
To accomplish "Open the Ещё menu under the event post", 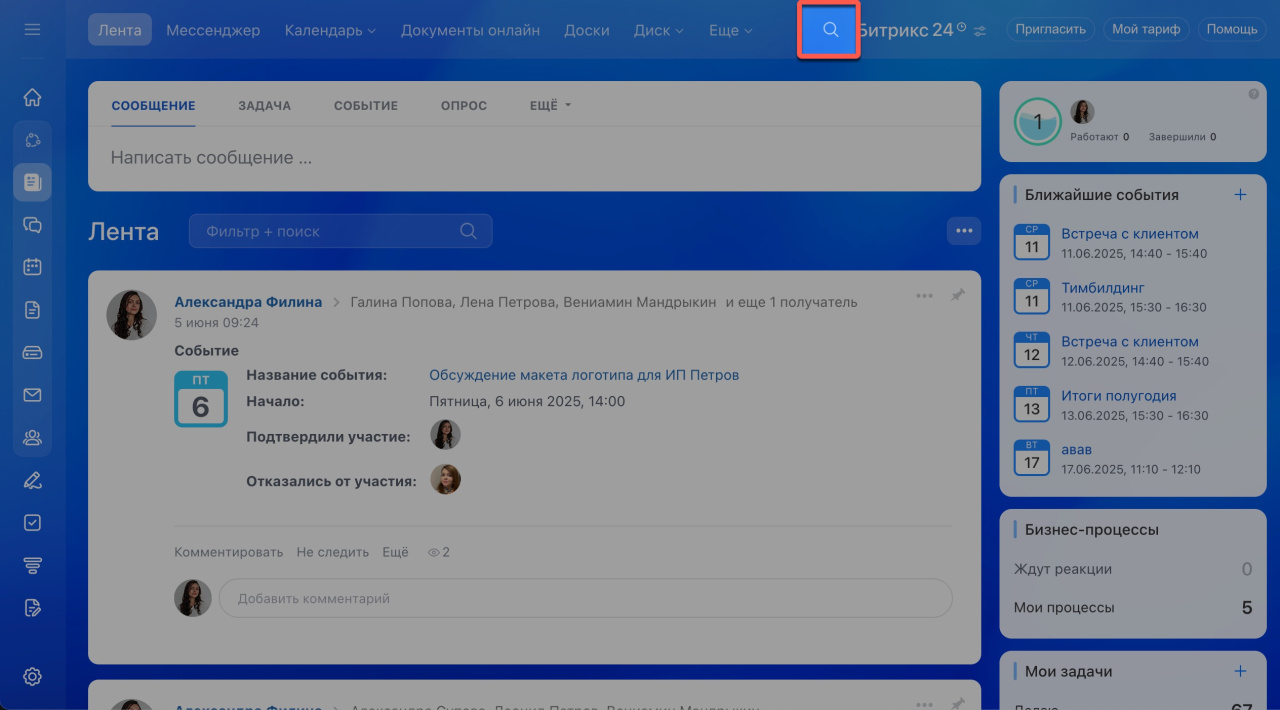I will click(x=396, y=552).
